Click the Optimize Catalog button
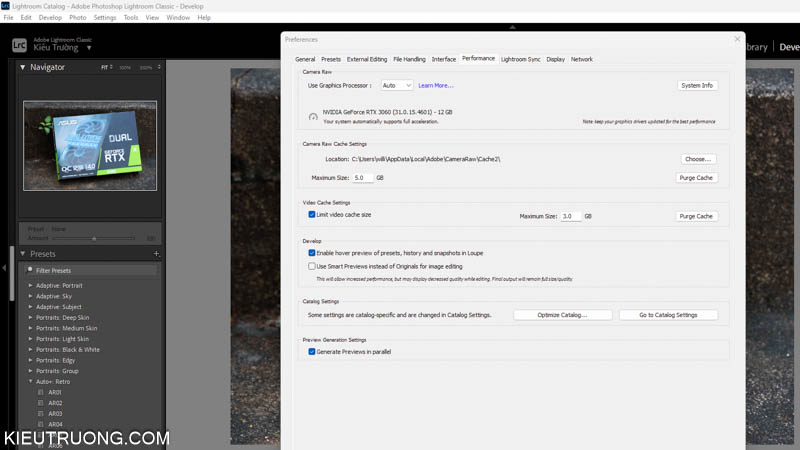 click(x=562, y=315)
